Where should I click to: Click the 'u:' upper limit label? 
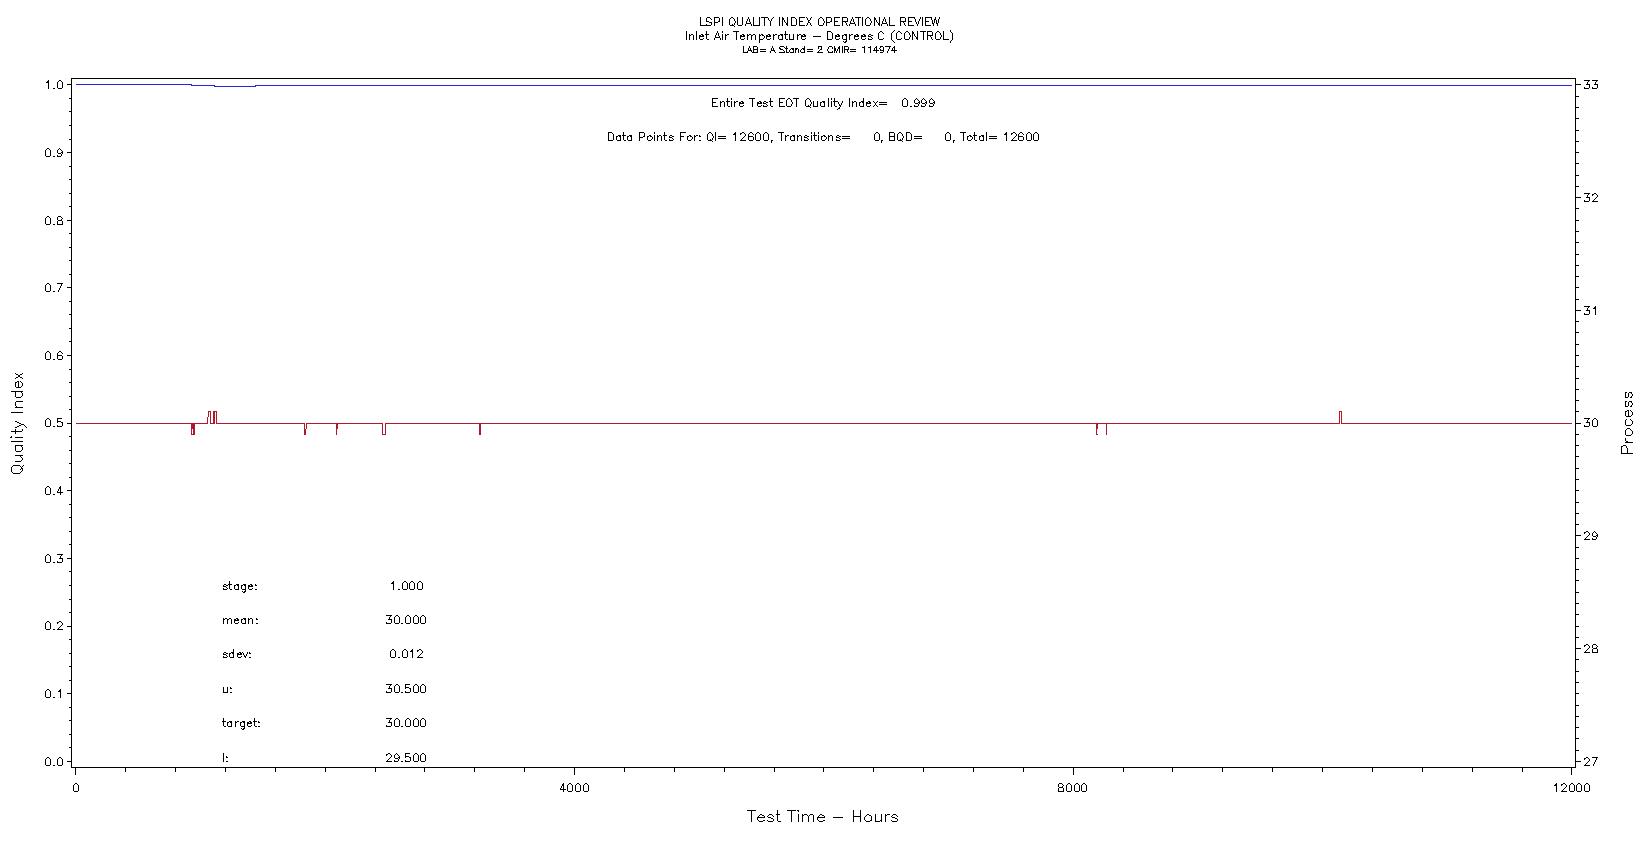(227, 690)
